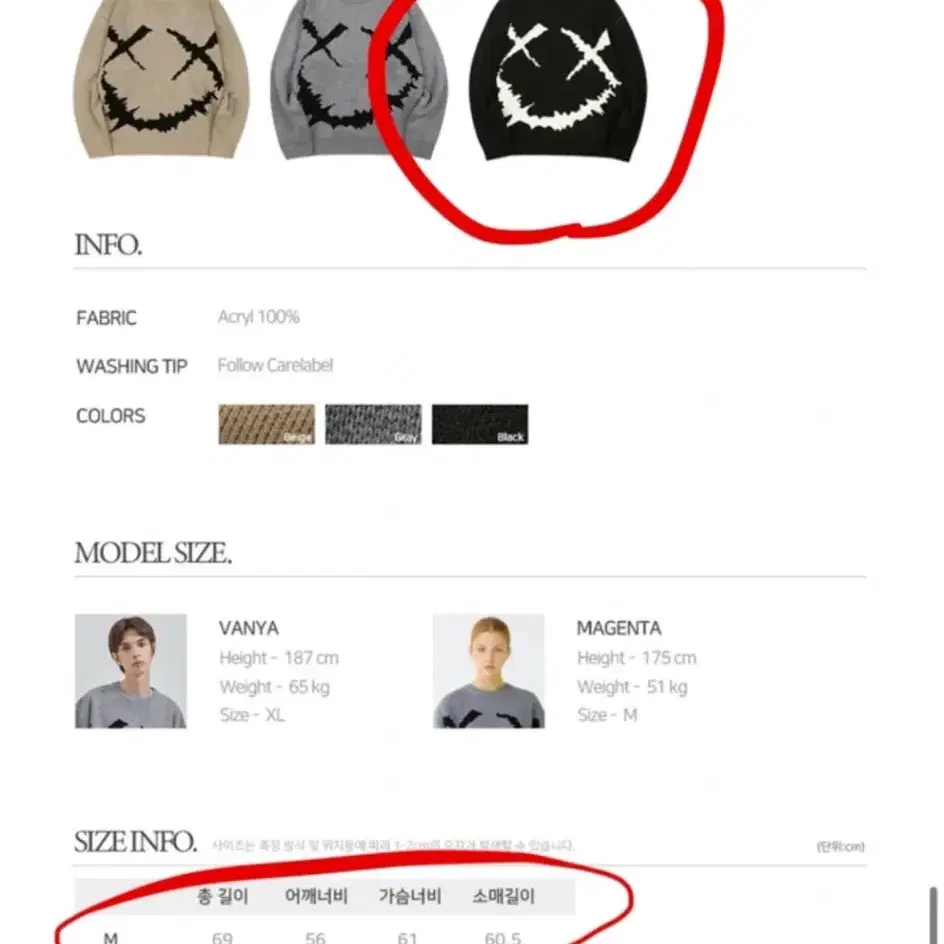This screenshot has width=944, height=944.
Task: Open the gray smiley sweater image
Action: coord(358,79)
